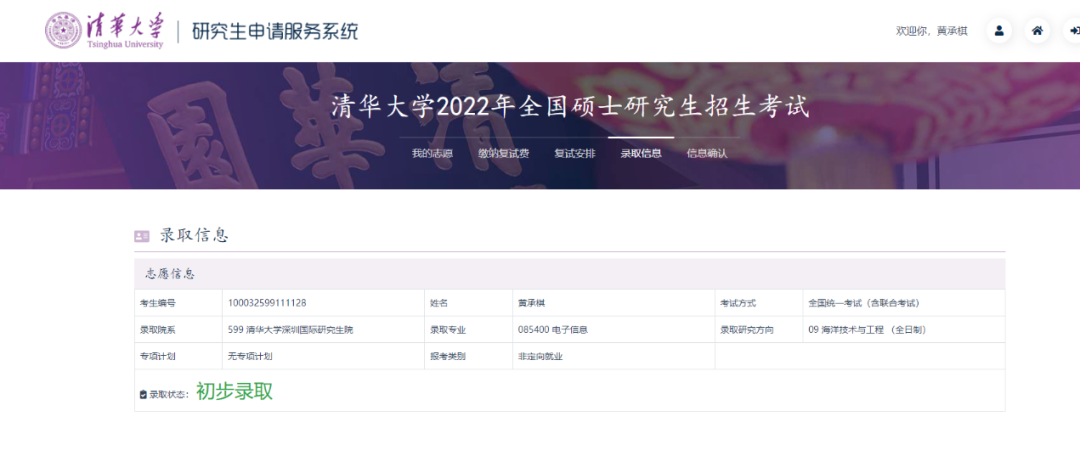1080x456 pixels.
Task: Open the user profile icon
Action: click(x=999, y=31)
